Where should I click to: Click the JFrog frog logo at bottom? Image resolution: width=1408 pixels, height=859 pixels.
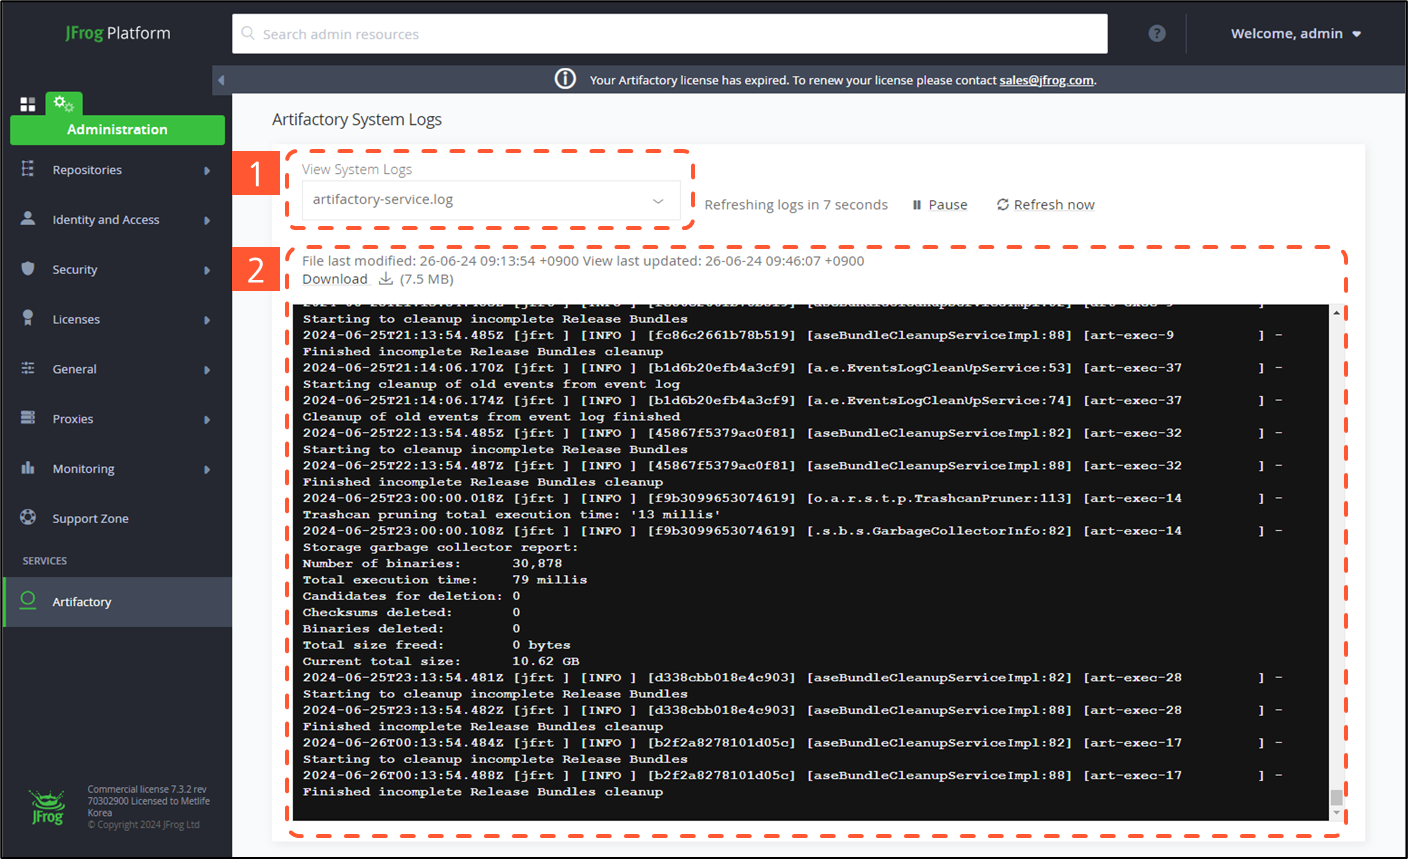pos(47,807)
